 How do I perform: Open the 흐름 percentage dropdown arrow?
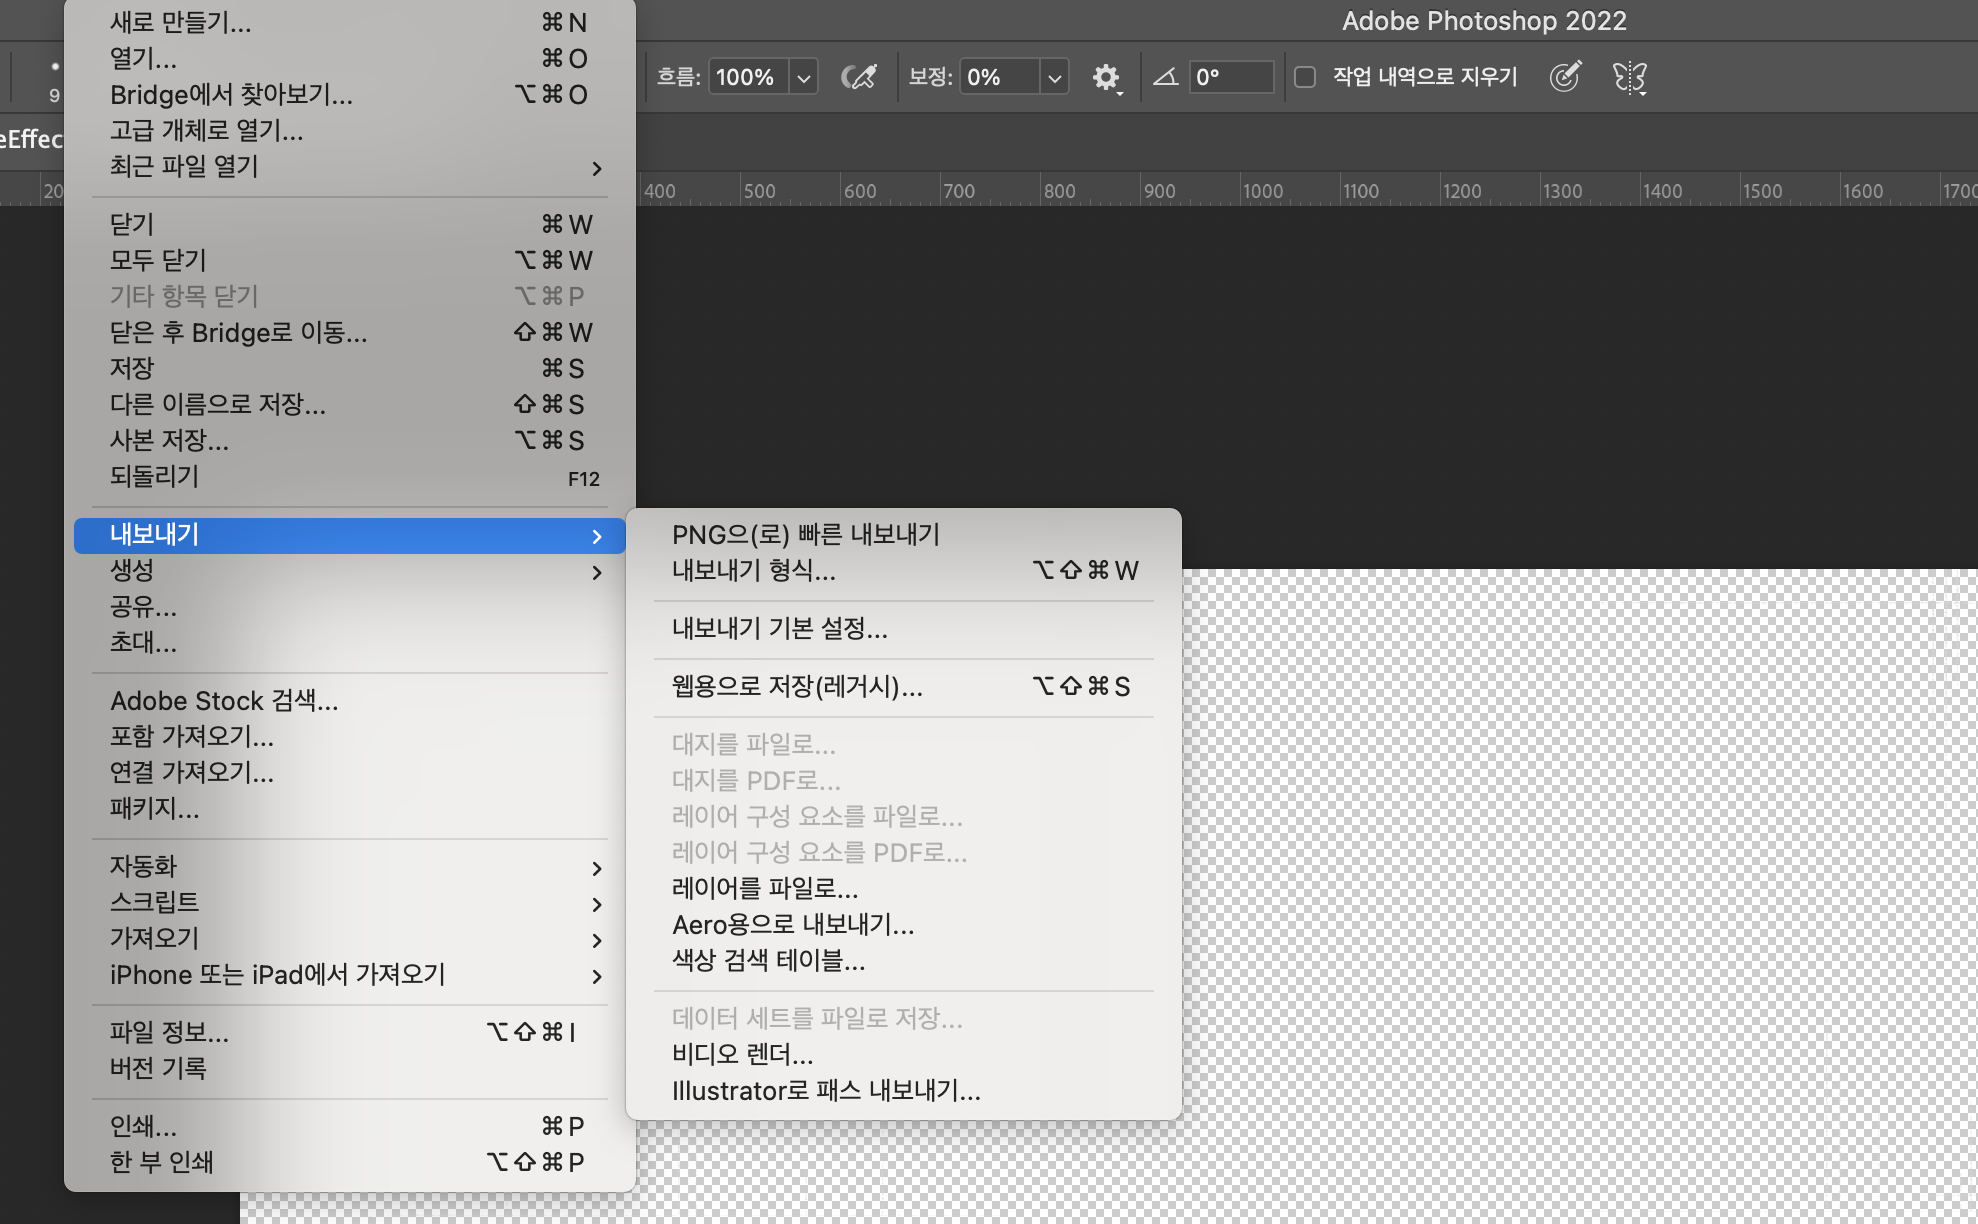pyautogui.click(x=803, y=78)
